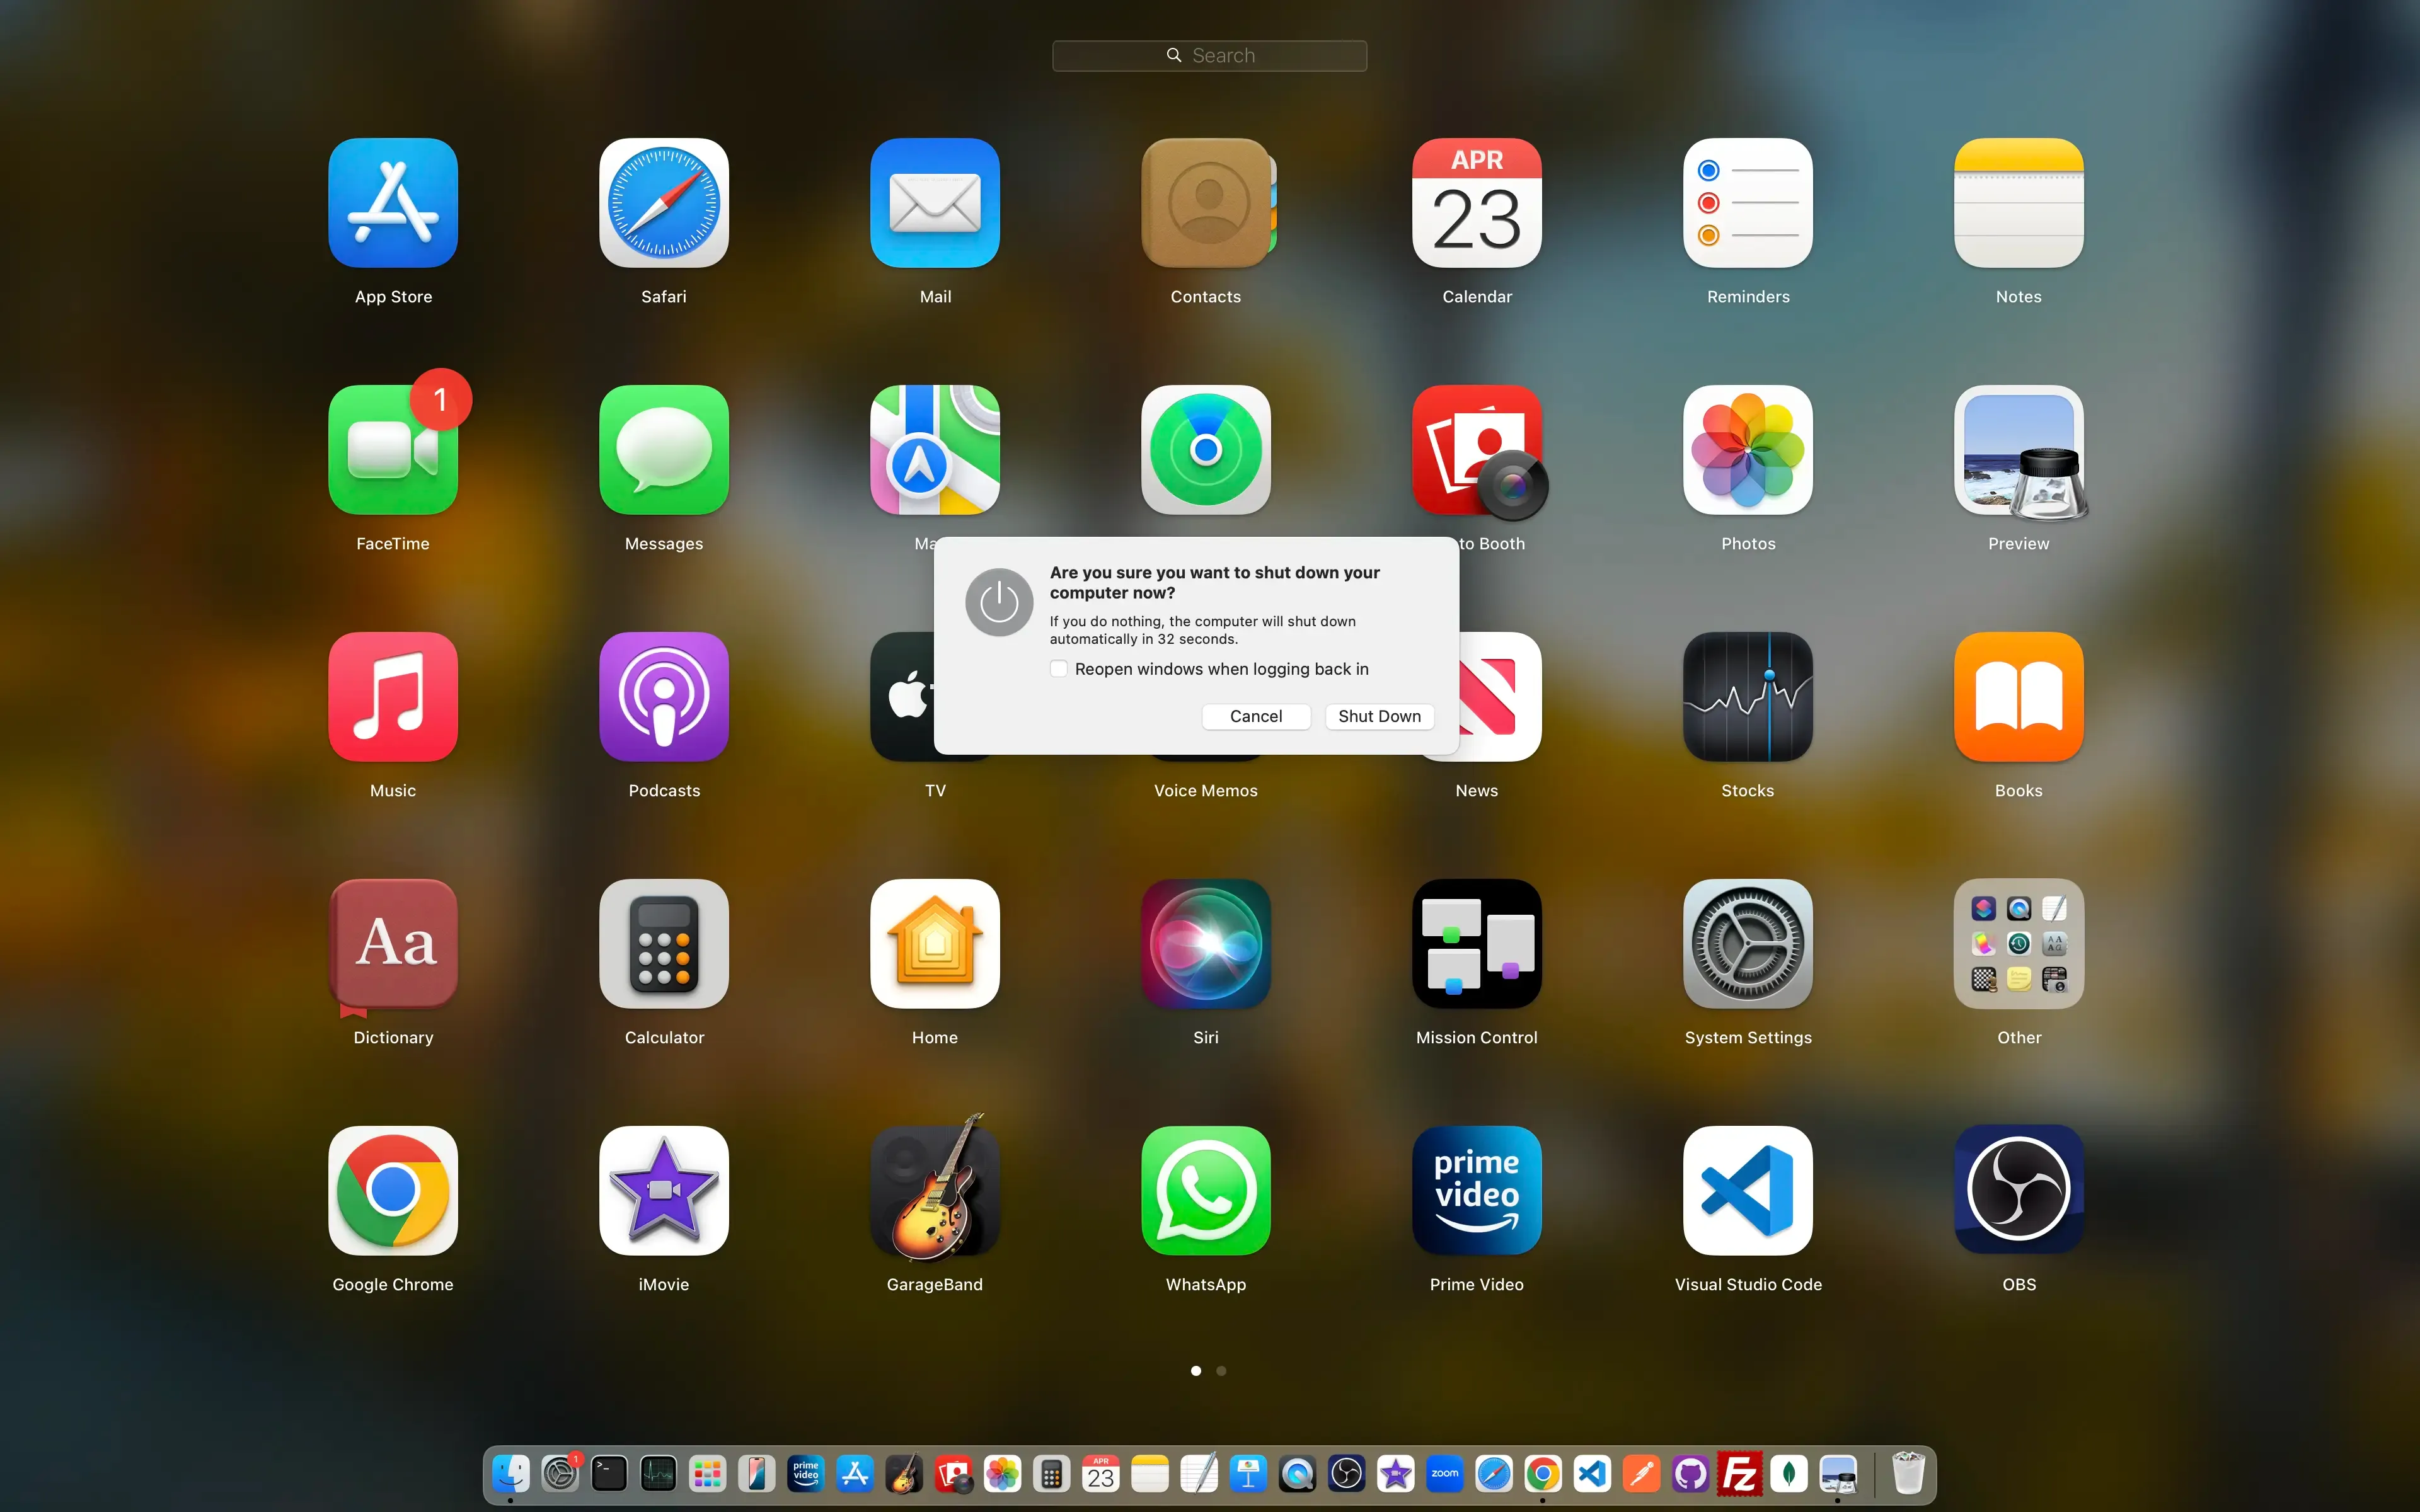Image resolution: width=2420 pixels, height=1512 pixels.
Task: Open Reminders from the Launchpad grid
Action: [x=1748, y=203]
